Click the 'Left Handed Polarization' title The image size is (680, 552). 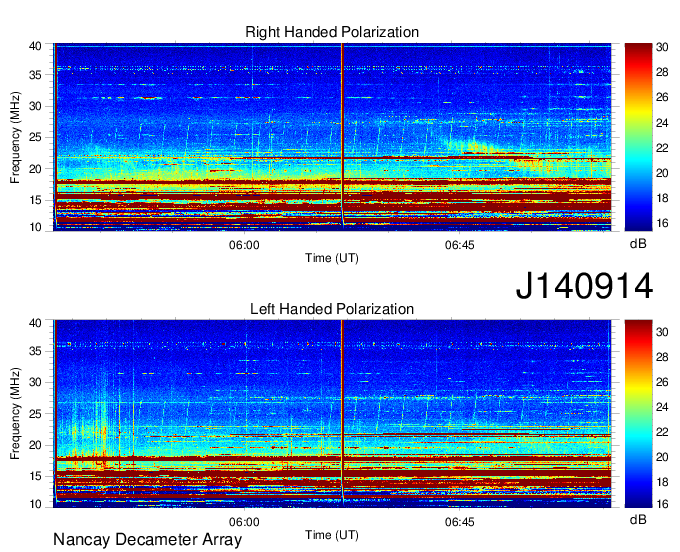pos(332,309)
